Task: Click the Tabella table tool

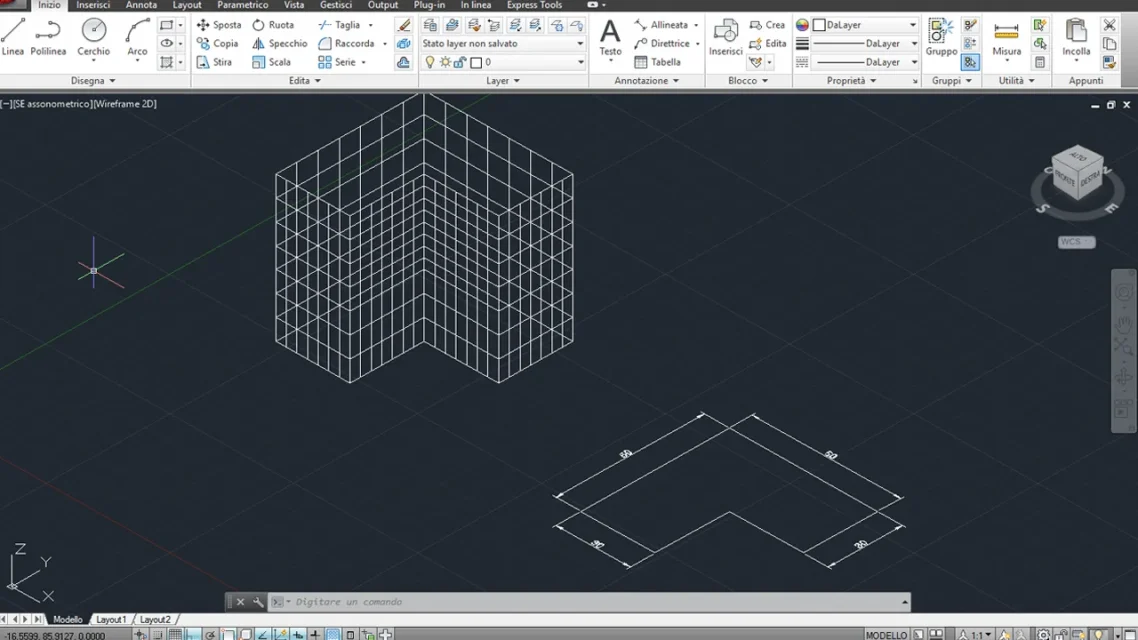Action: 658,62
